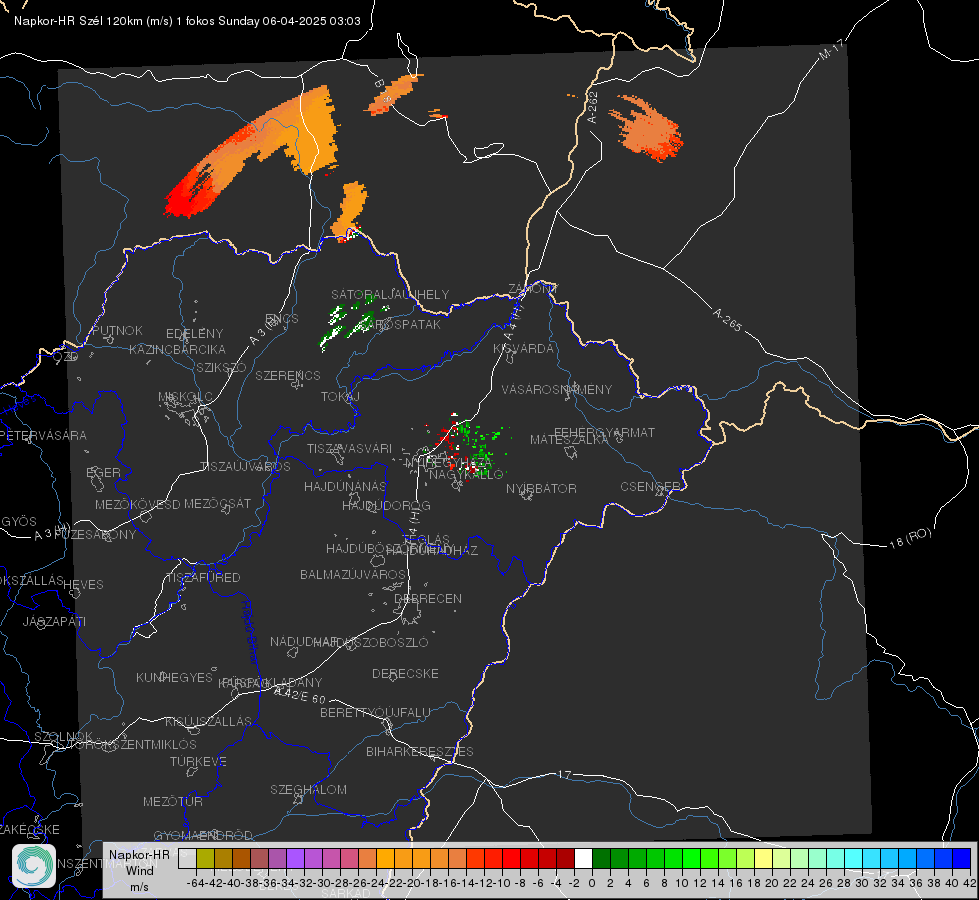This screenshot has width=979, height=900.
Task: Click the HEVES town label
Action: [x=84, y=585]
